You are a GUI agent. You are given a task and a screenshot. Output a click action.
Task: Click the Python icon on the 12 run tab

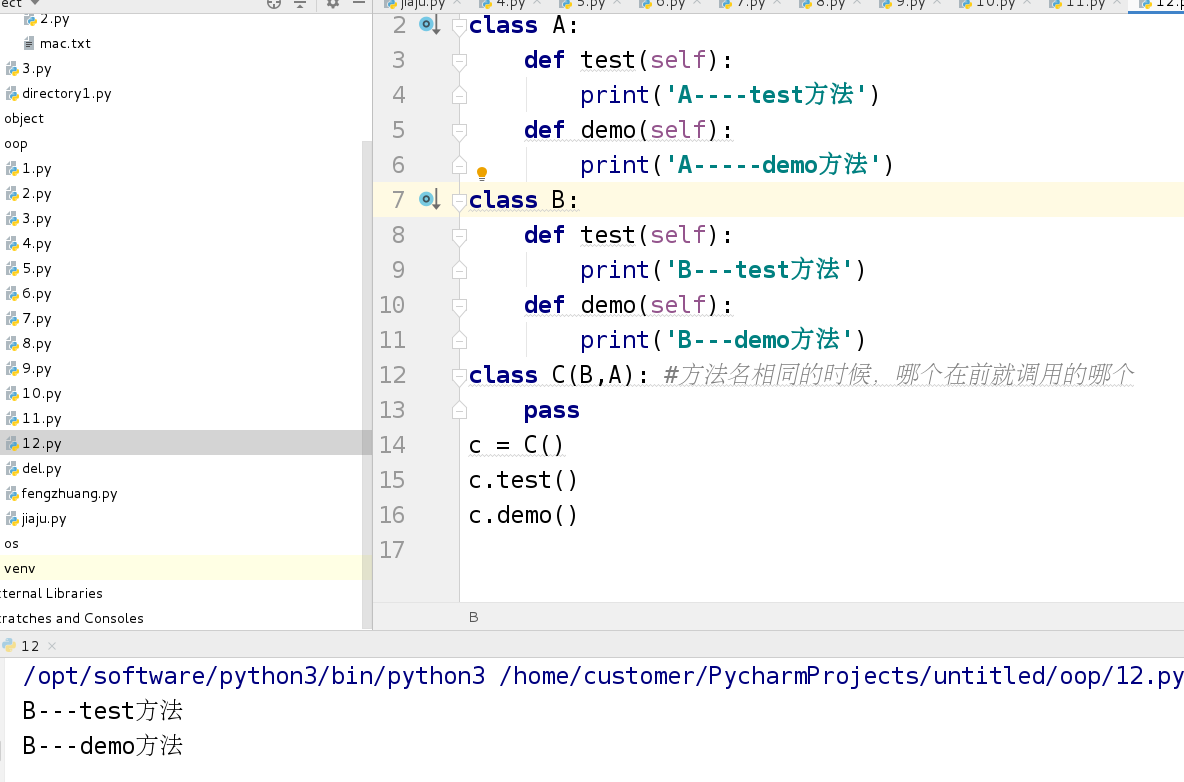pyautogui.click(x=9, y=645)
